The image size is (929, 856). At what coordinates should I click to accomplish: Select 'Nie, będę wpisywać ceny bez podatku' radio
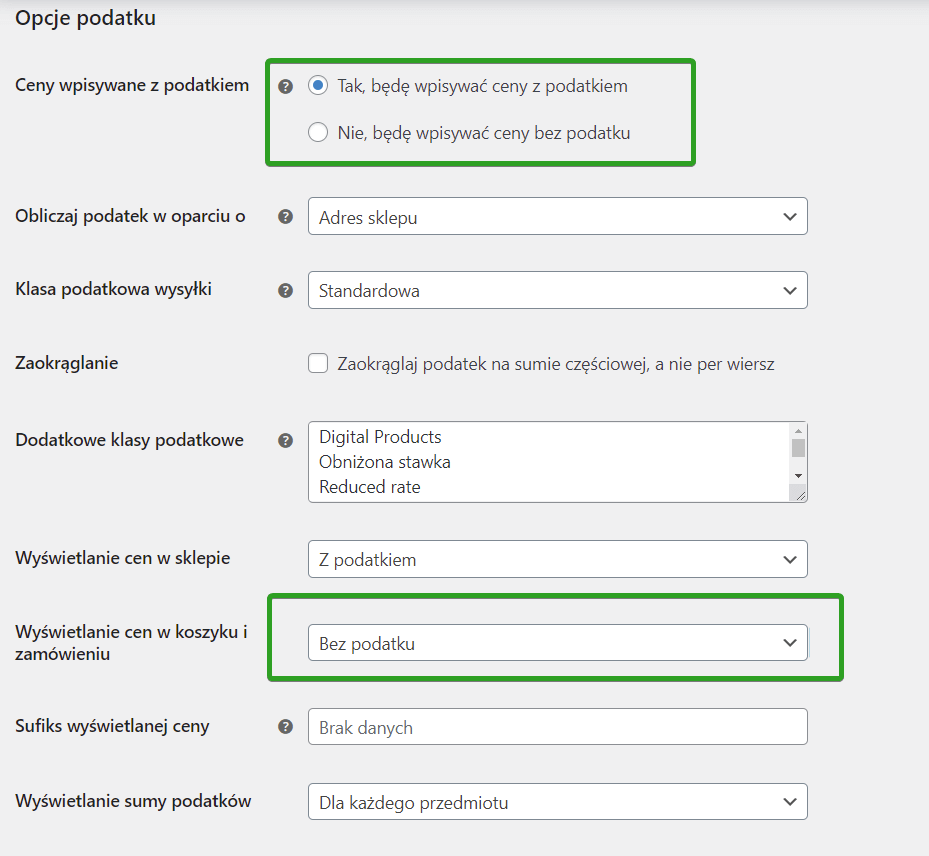coord(318,132)
